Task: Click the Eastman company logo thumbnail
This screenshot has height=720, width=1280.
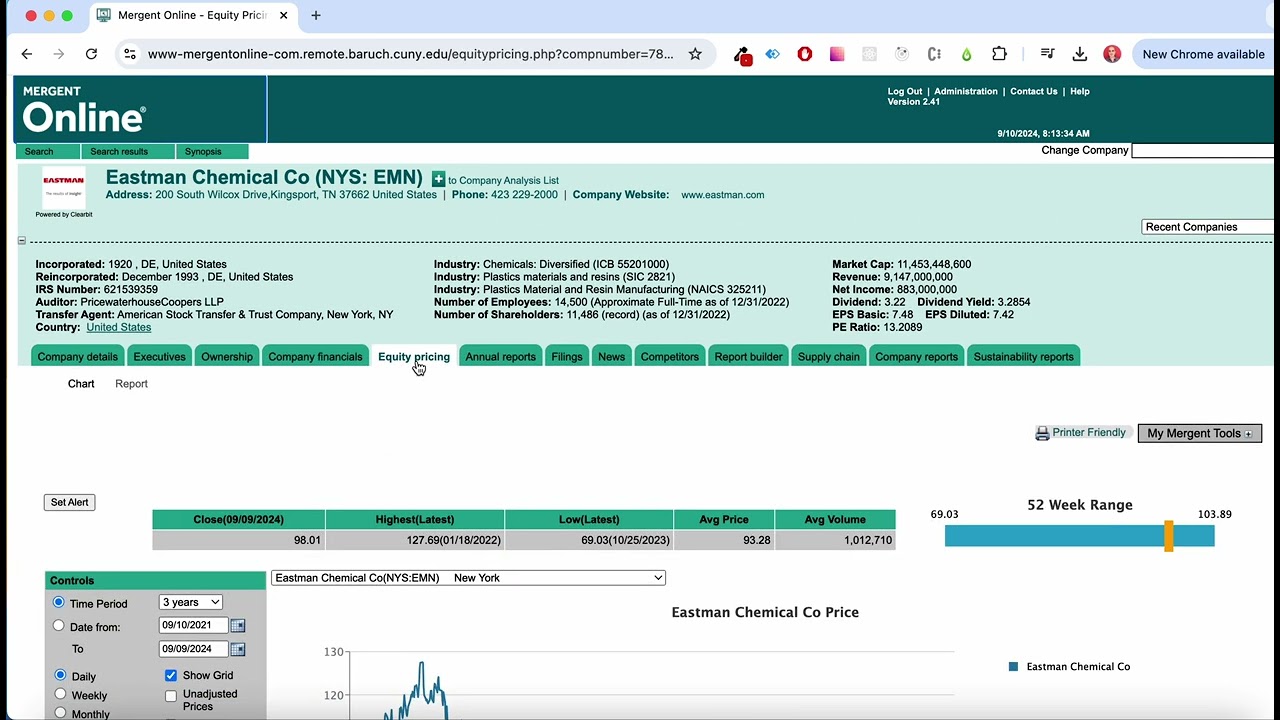Action: click(x=63, y=188)
